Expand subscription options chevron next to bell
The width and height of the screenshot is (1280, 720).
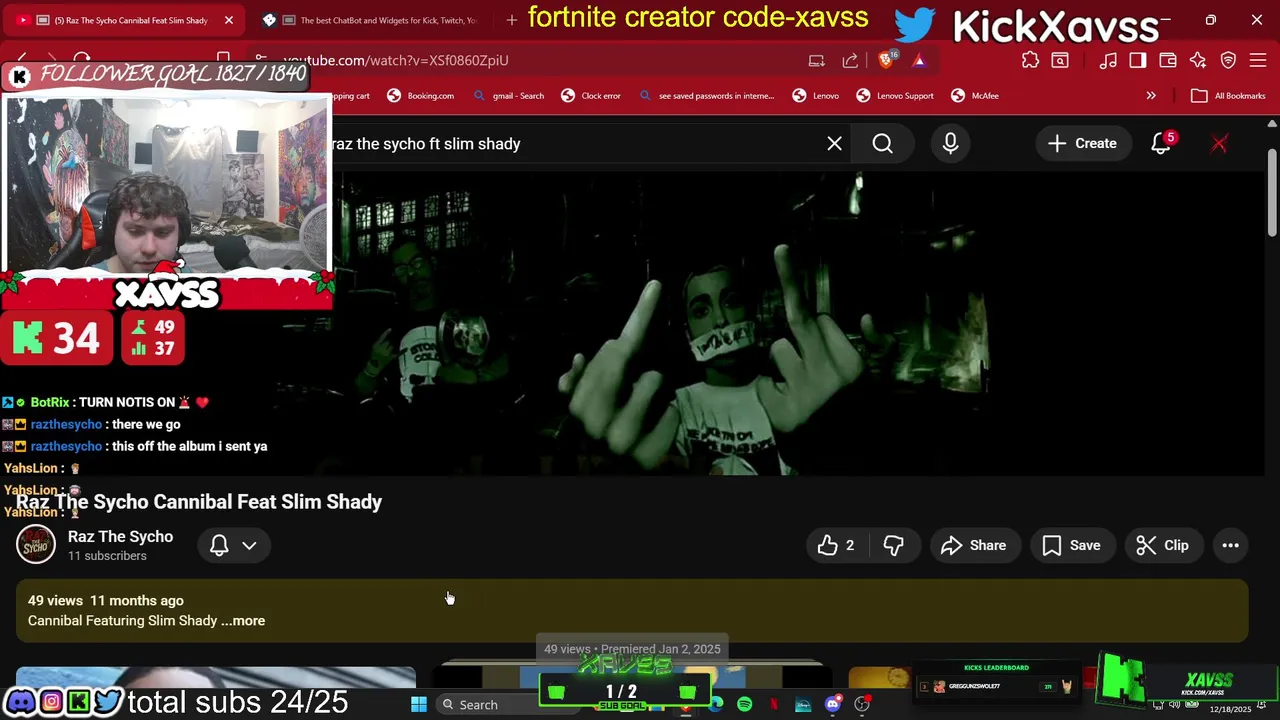[249, 545]
